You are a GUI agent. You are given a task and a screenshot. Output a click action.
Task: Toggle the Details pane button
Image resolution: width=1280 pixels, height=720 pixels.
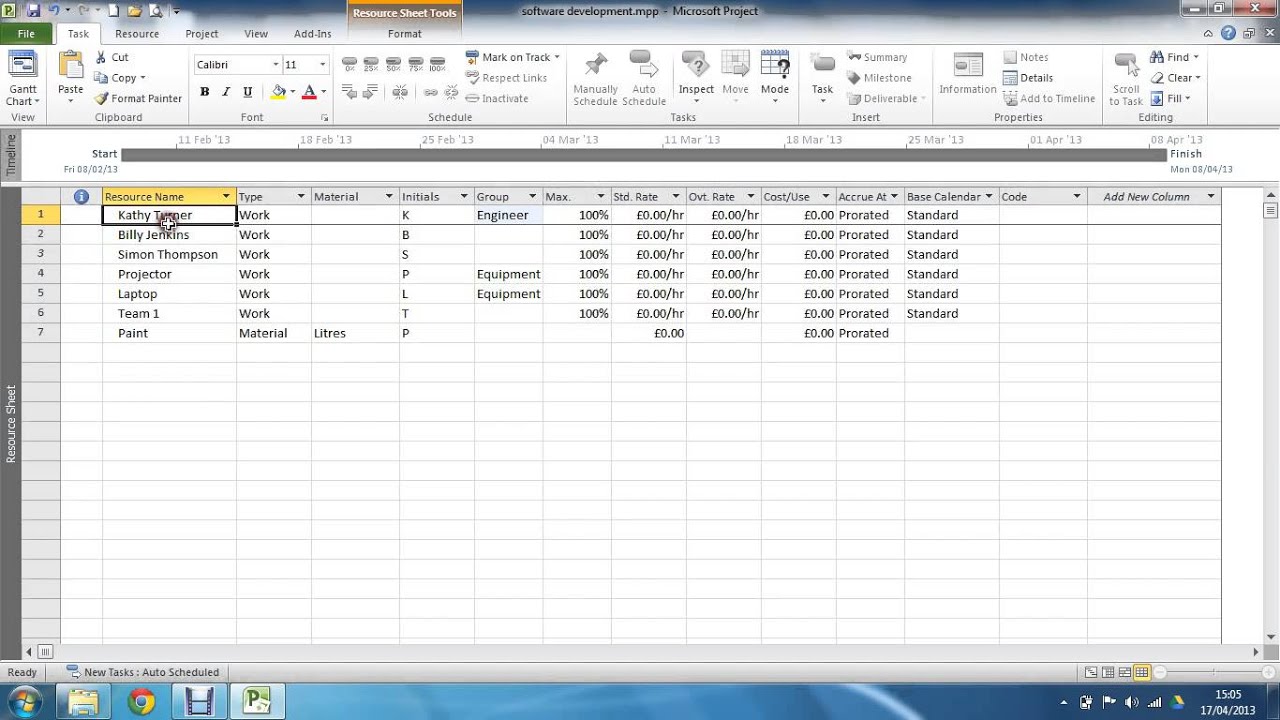pos(1028,78)
